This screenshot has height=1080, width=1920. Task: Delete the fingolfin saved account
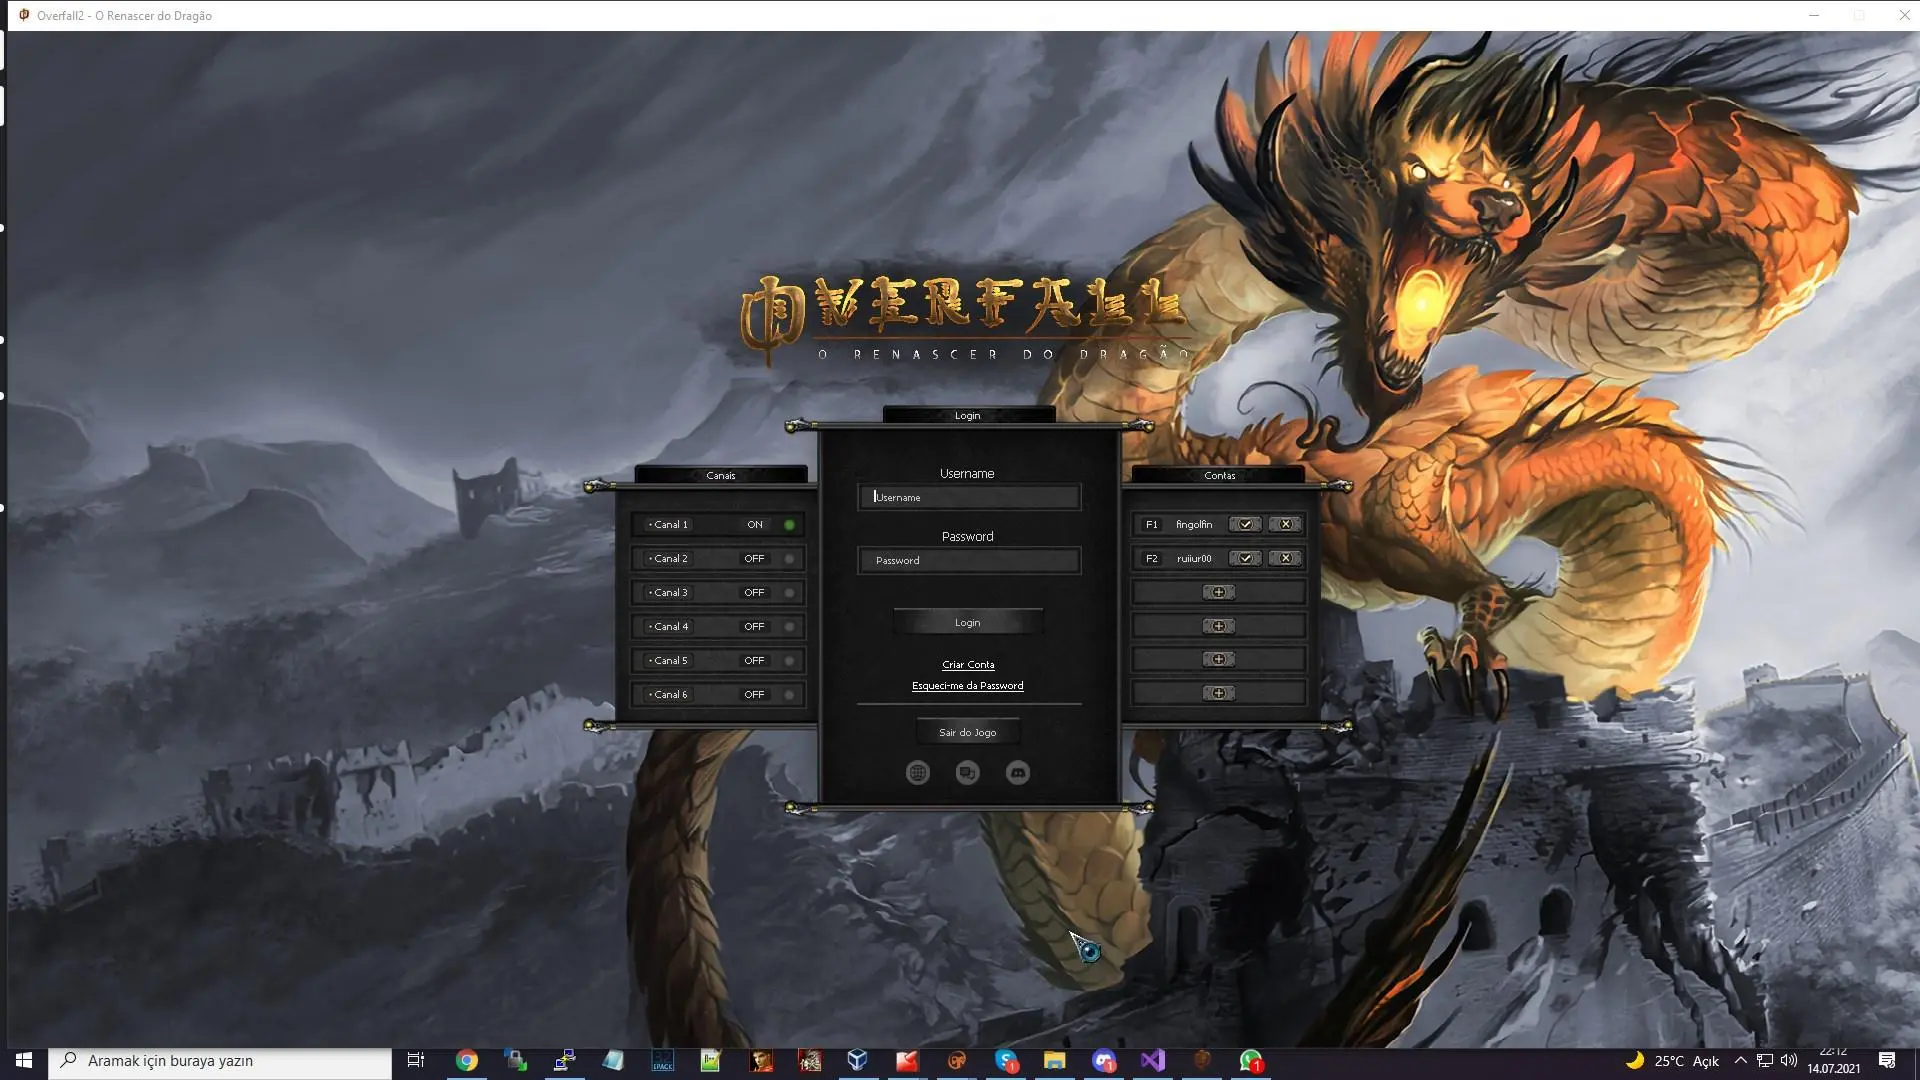(1285, 524)
